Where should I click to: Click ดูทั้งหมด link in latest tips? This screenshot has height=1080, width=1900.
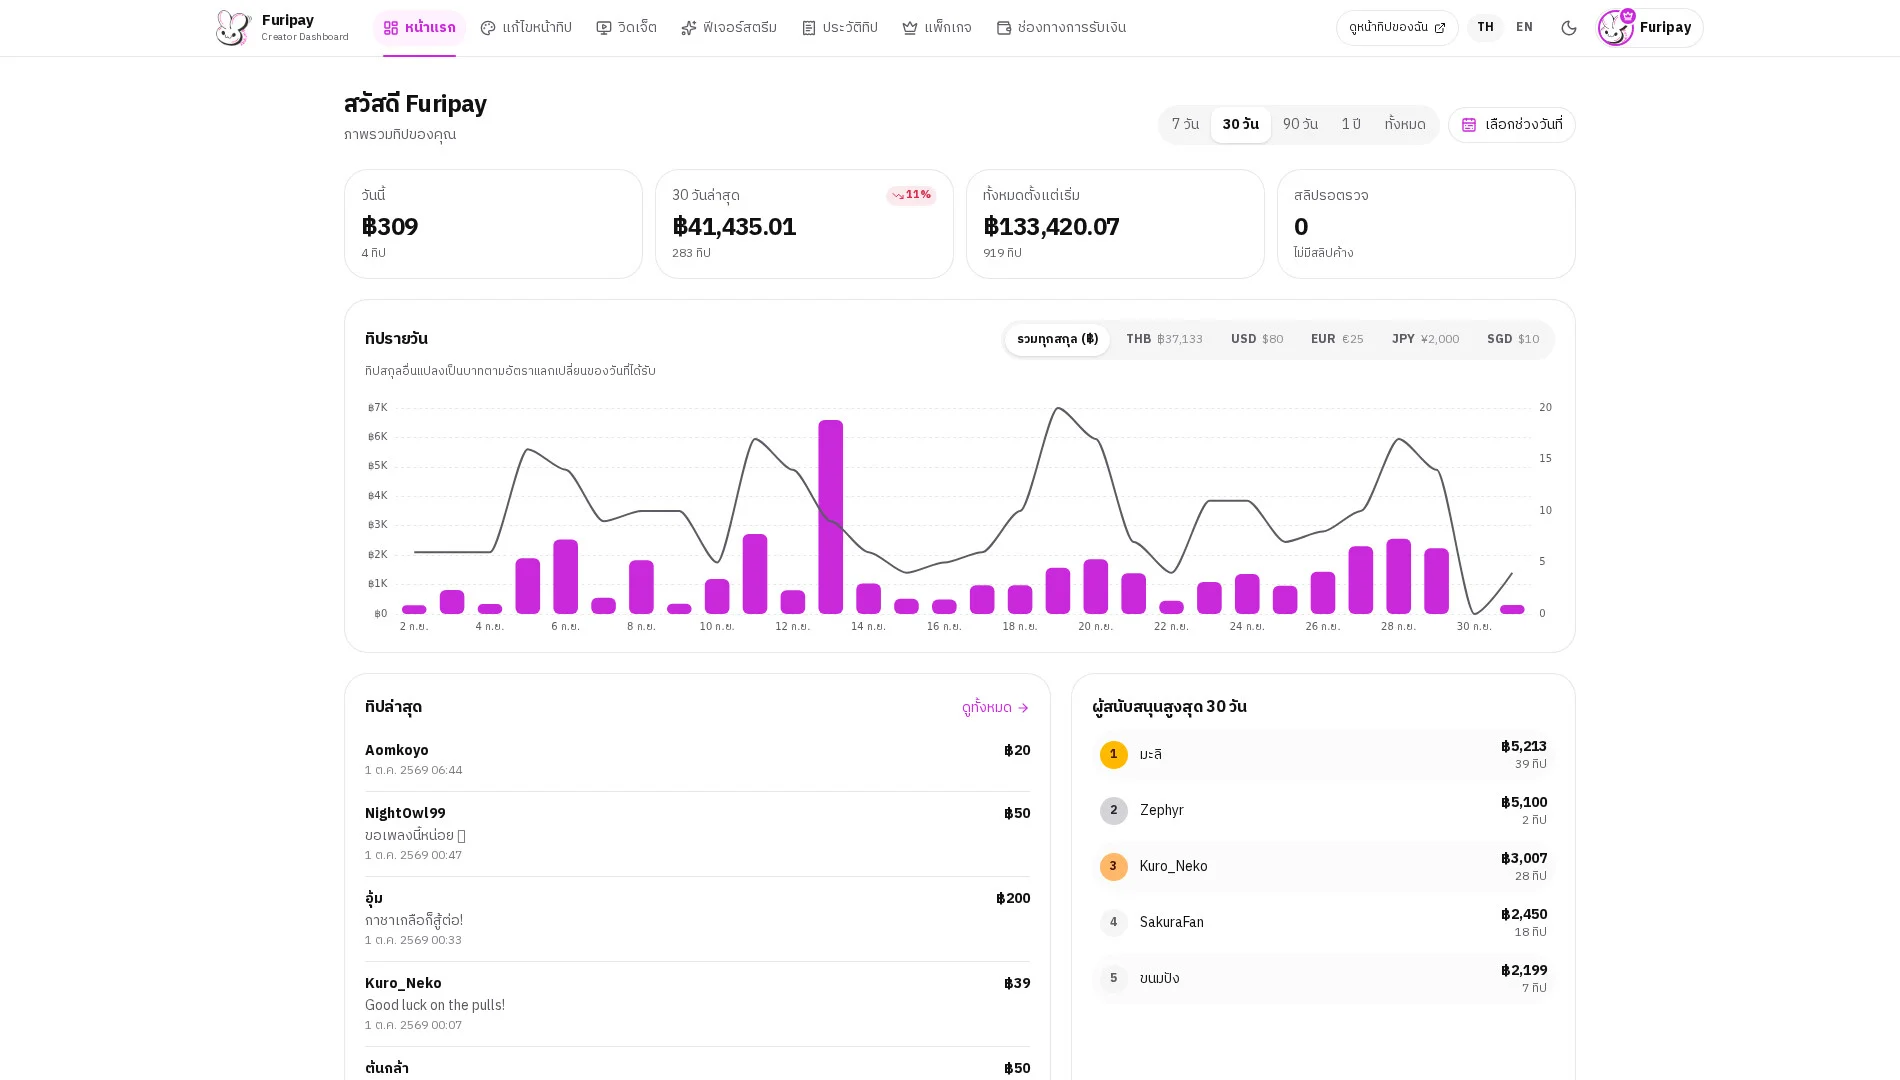tap(995, 708)
